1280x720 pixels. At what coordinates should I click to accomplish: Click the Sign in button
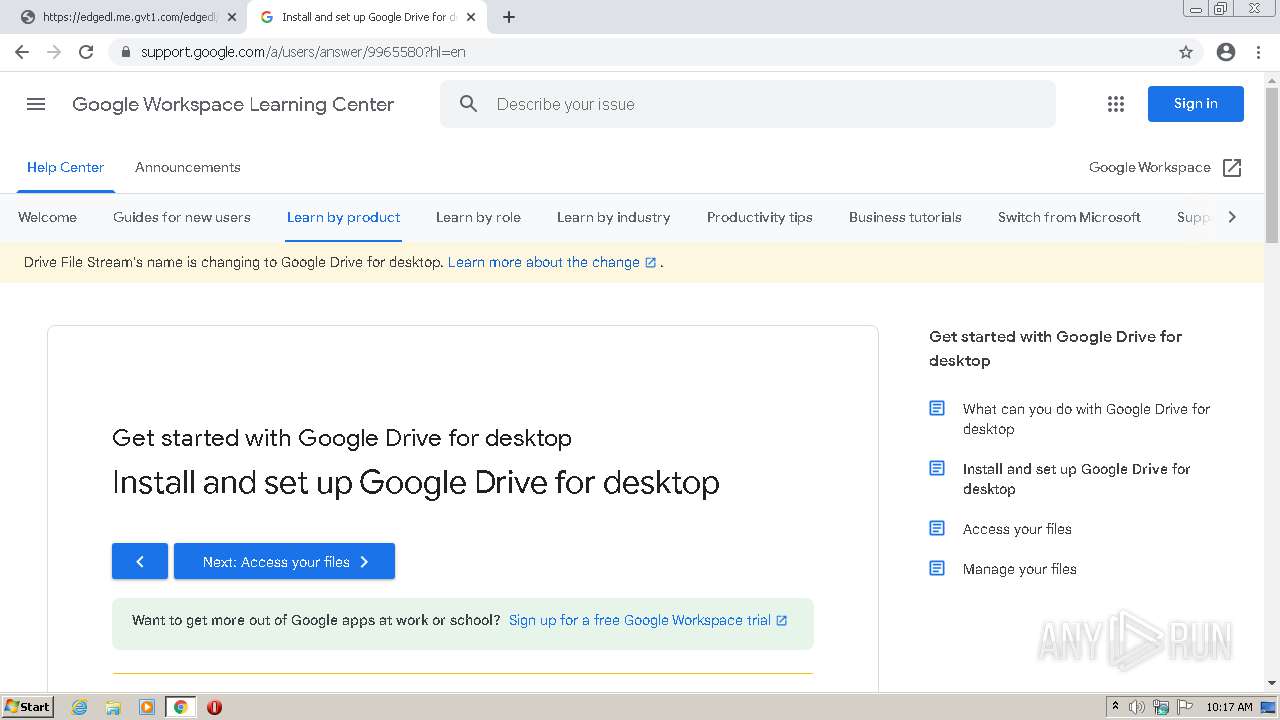tap(1195, 104)
